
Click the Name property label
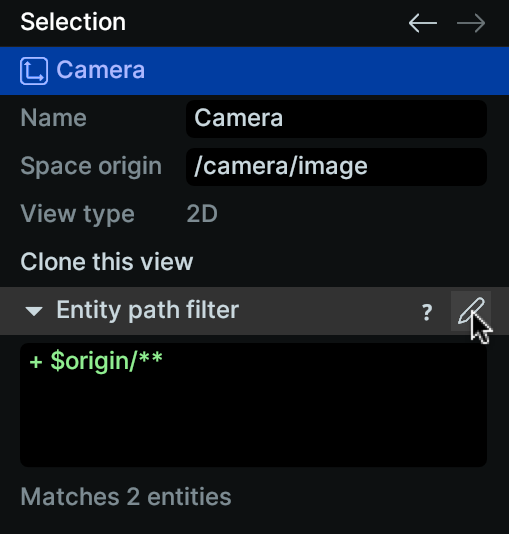pos(53,118)
